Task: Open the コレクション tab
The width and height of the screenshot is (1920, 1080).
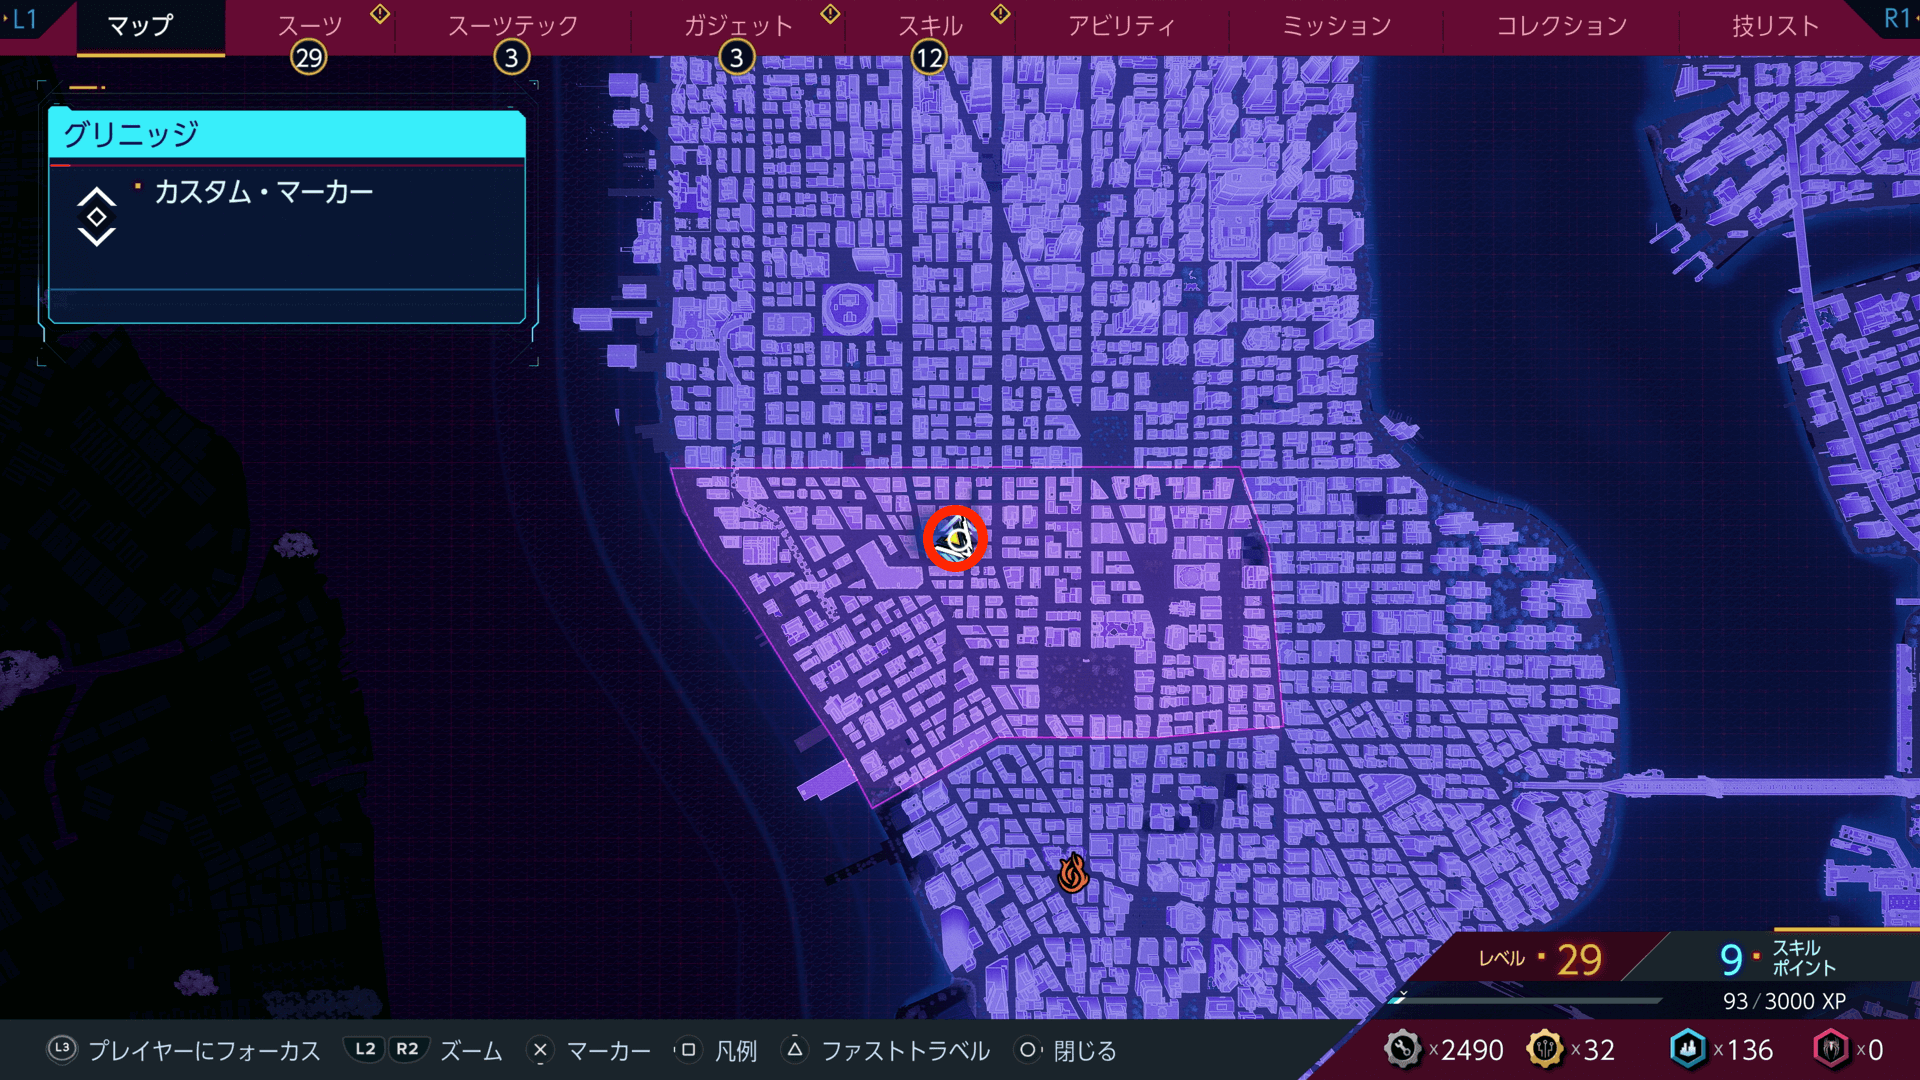Action: tap(1561, 26)
